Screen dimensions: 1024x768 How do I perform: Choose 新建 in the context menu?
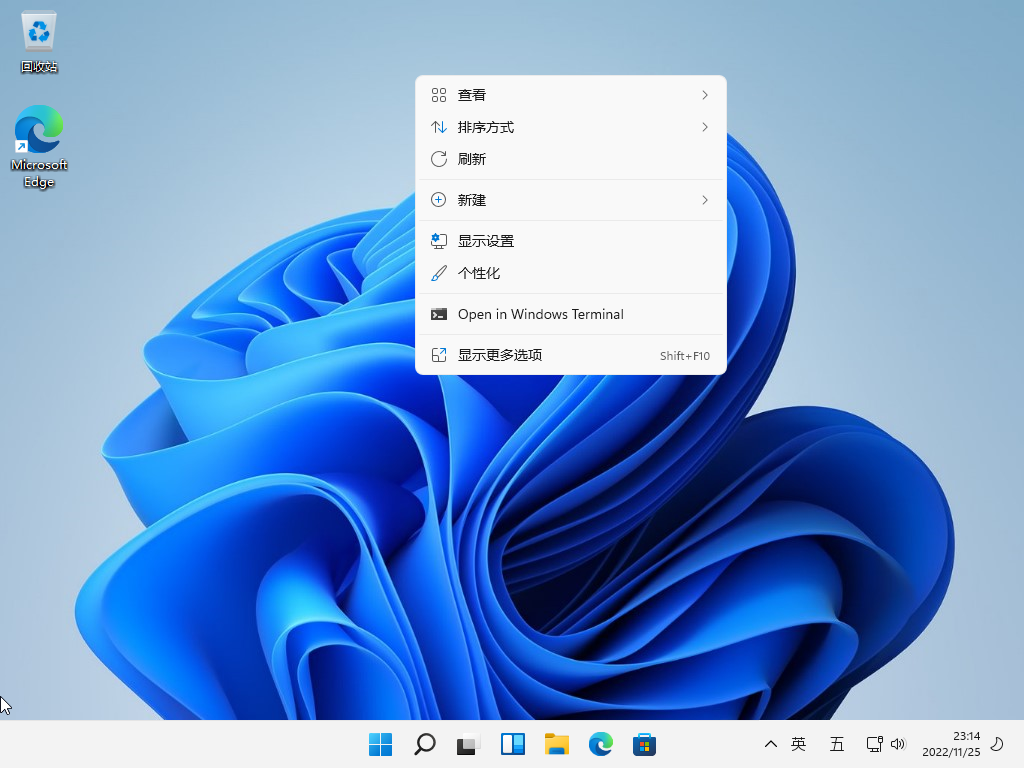click(571, 200)
